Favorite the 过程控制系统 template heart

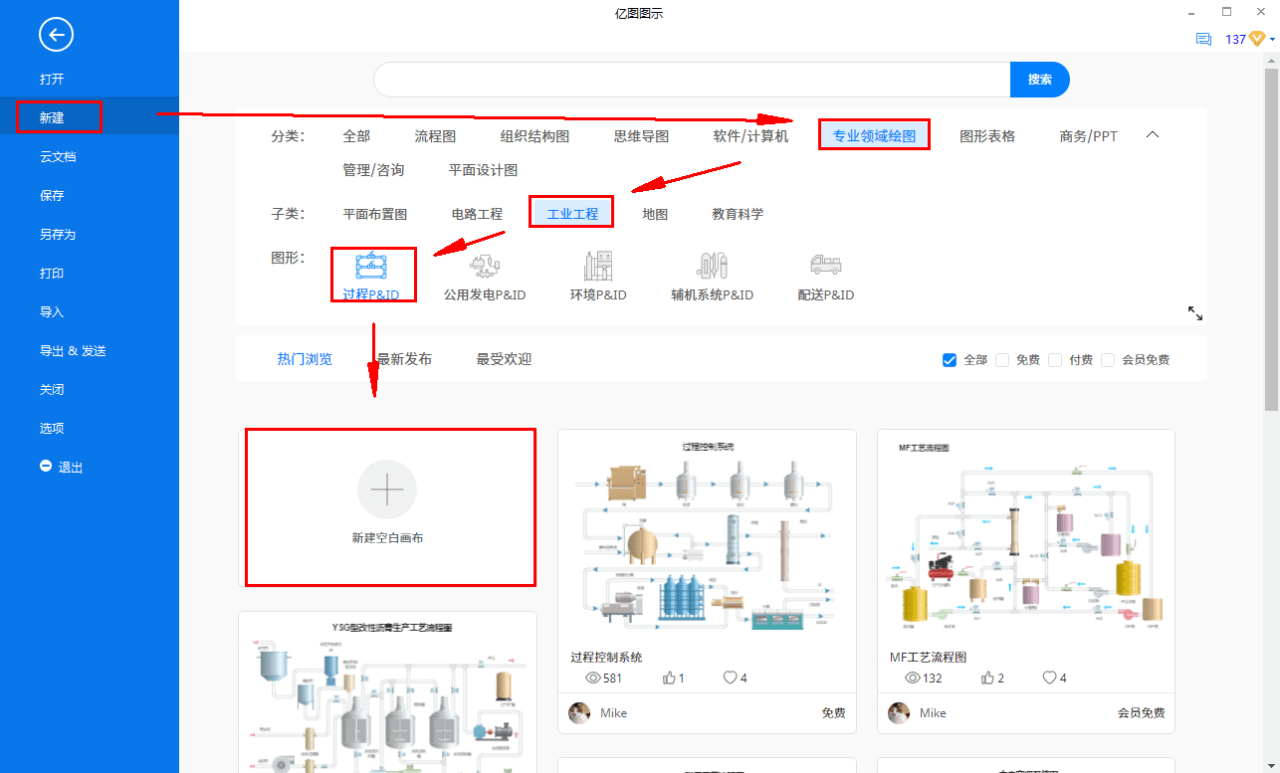point(730,678)
